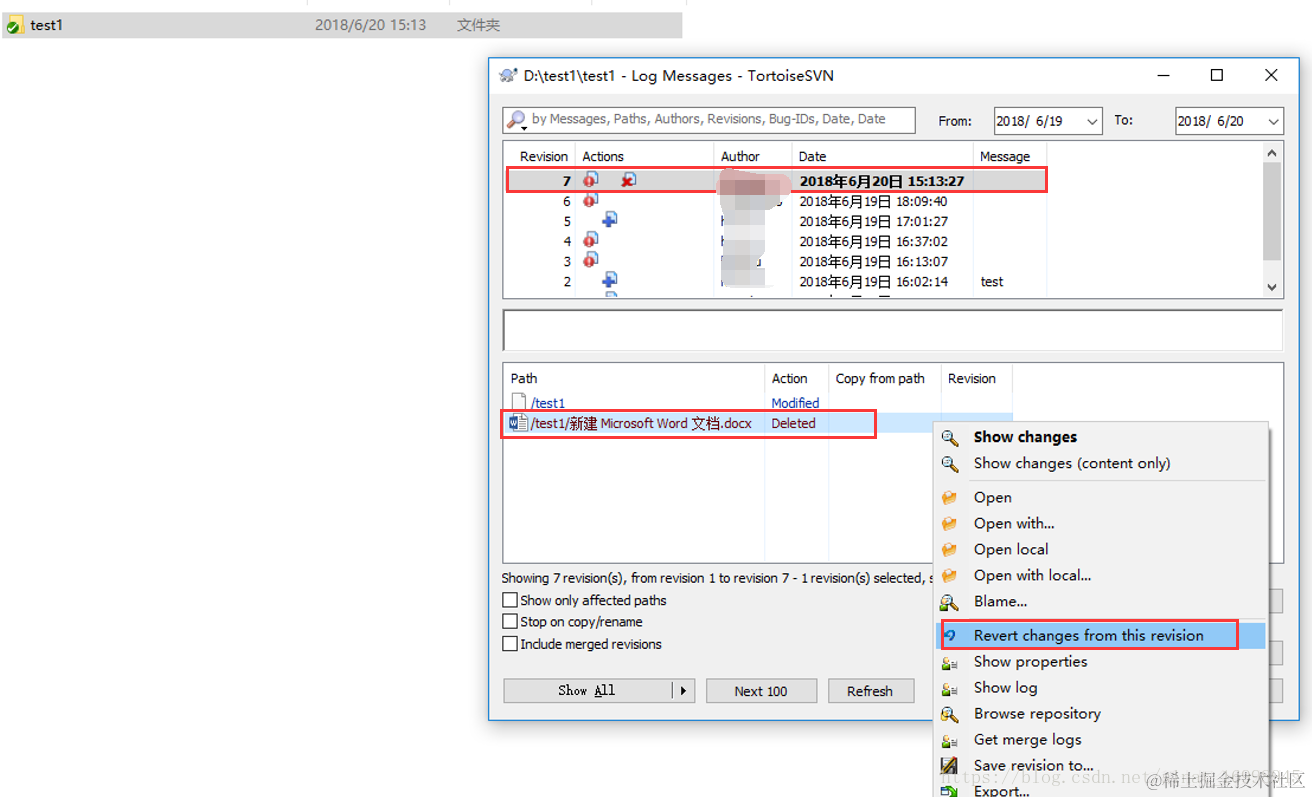The height and width of the screenshot is (797, 1312).
Task: Click the TortoiseSVN icon in the title bar
Action: [508, 76]
